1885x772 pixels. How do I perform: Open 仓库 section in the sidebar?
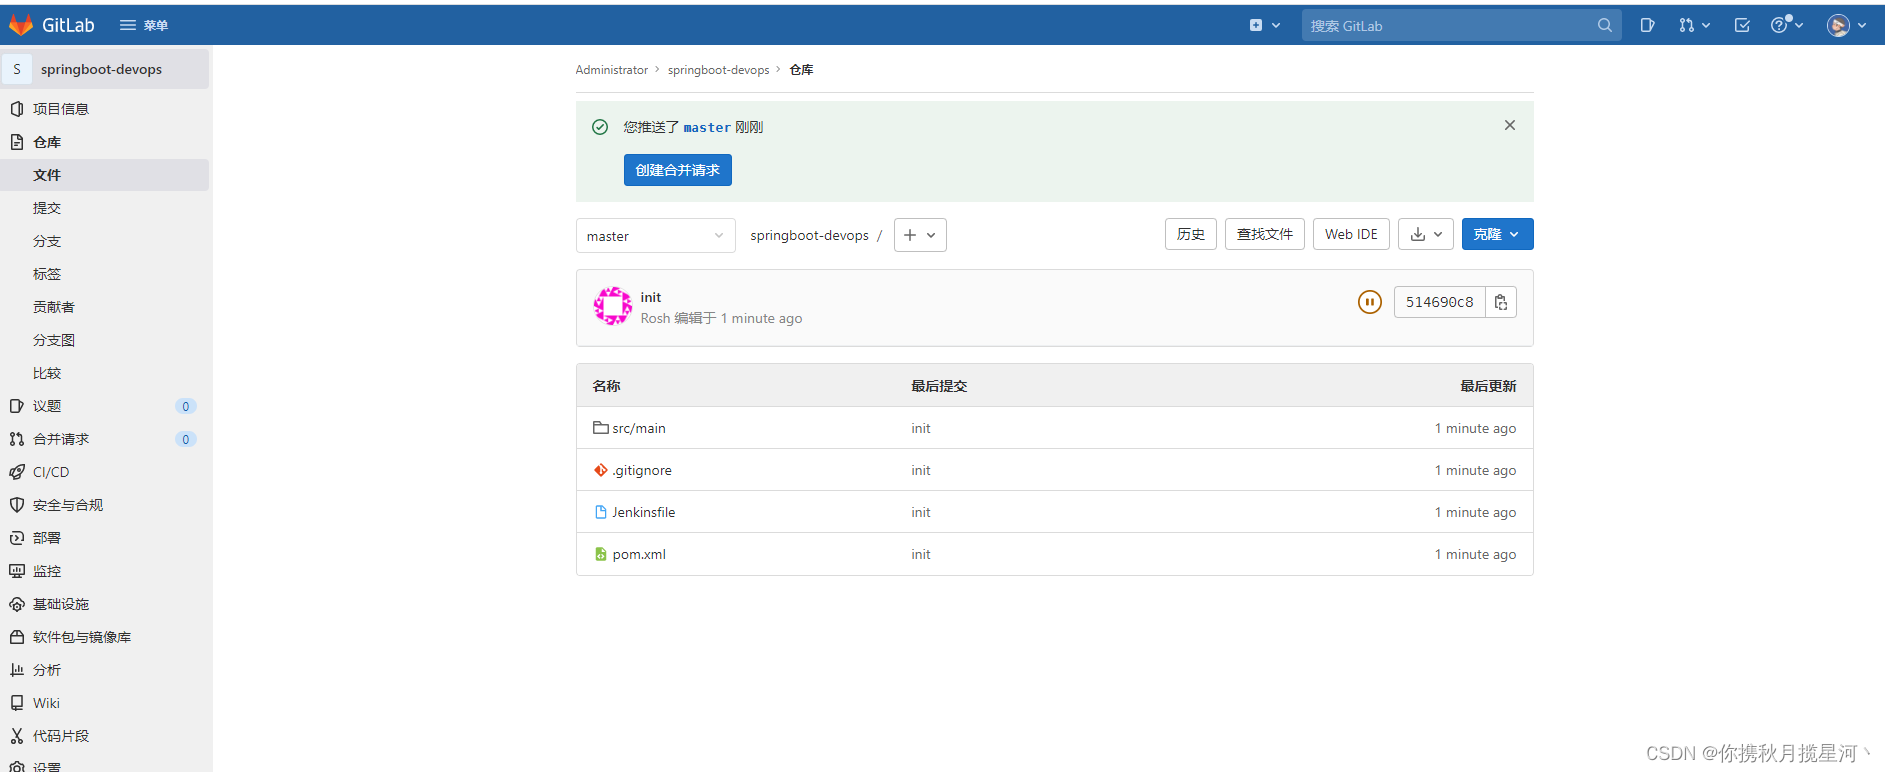(105, 142)
